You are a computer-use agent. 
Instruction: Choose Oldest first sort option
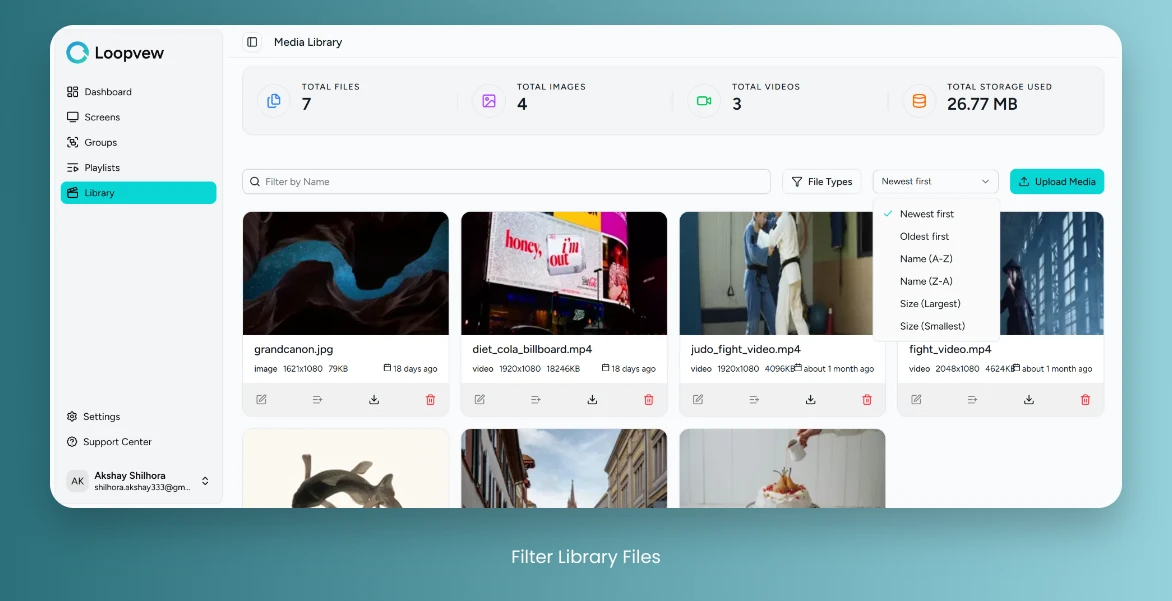pyautogui.click(x=936, y=236)
